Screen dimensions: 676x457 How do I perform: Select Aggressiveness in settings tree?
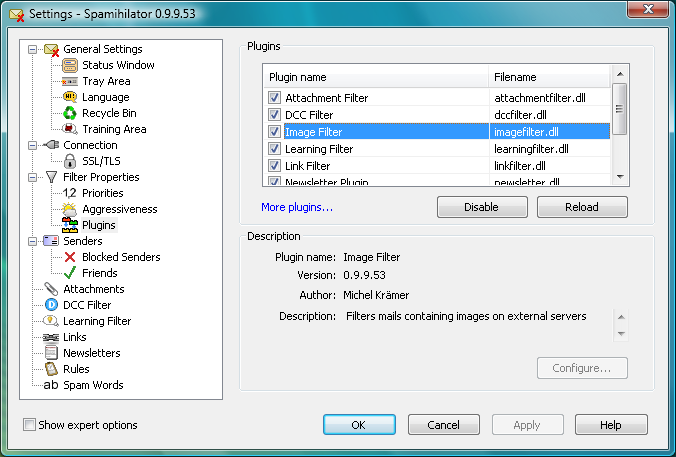(x=119, y=209)
